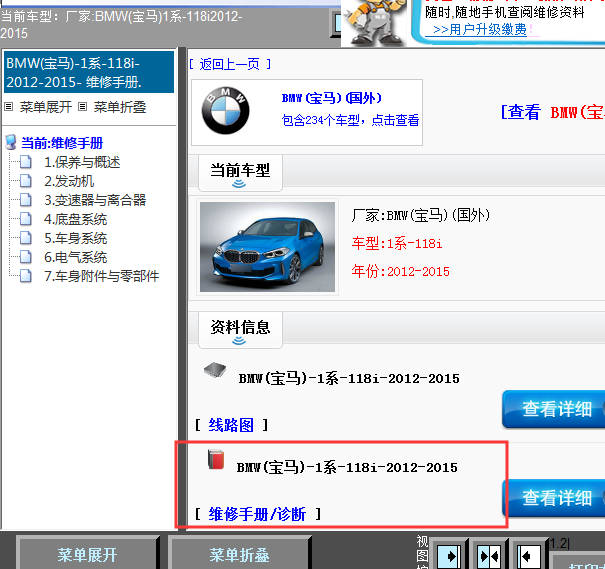
Task: Open tree item 1.保养与概述
Action: [82, 162]
